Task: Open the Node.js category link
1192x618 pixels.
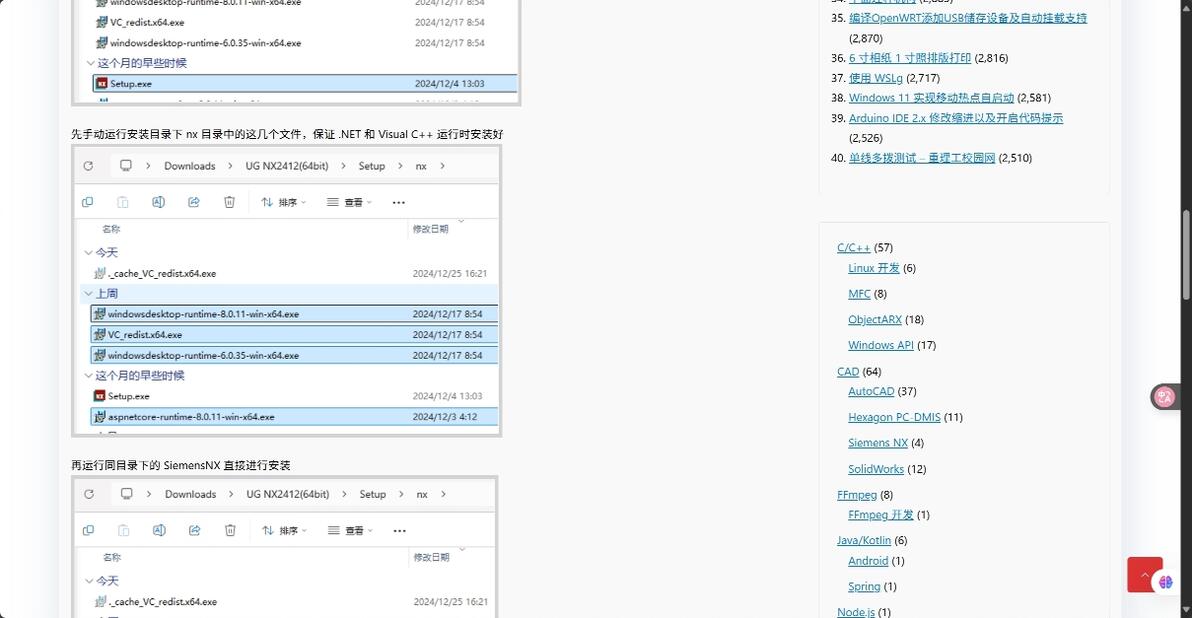Action: click(x=856, y=612)
